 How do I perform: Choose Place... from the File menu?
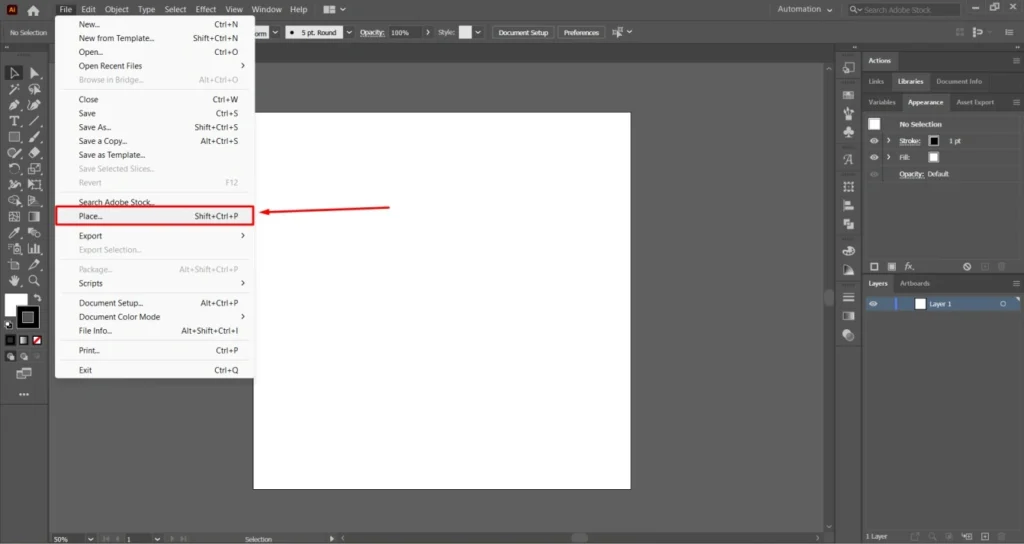pos(155,216)
